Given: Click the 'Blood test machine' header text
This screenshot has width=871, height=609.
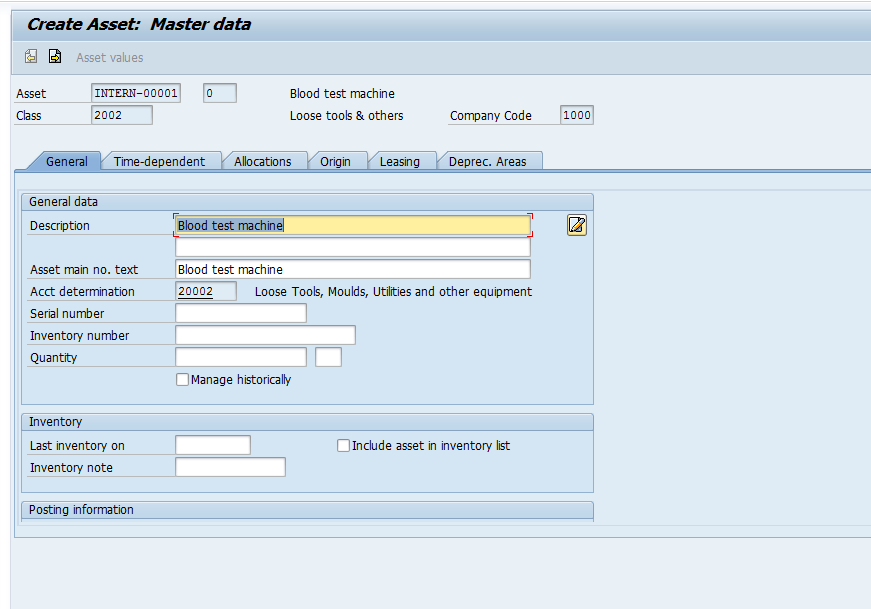Looking at the screenshot, I should click(x=342, y=93).
